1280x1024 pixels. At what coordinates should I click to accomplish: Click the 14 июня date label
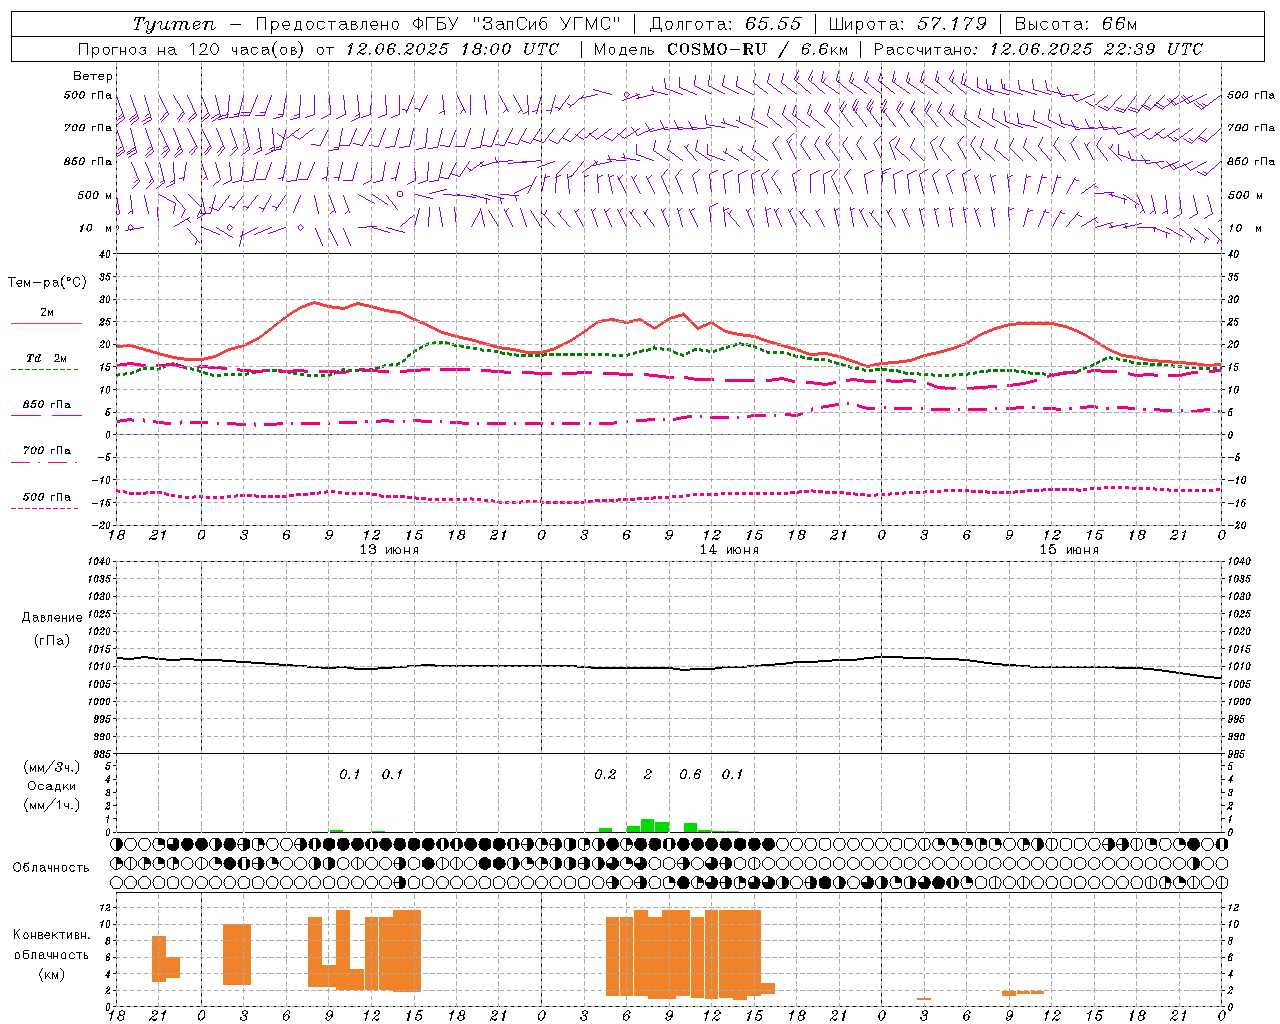729,550
